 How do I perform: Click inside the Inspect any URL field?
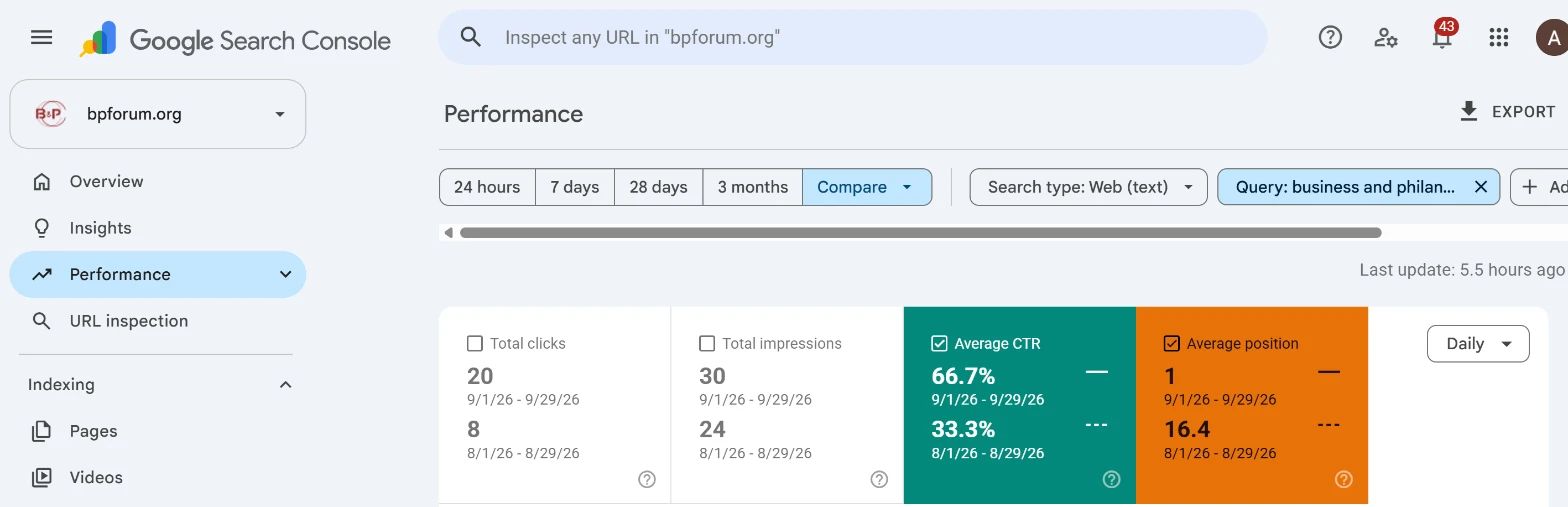click(x=852, y=38)
